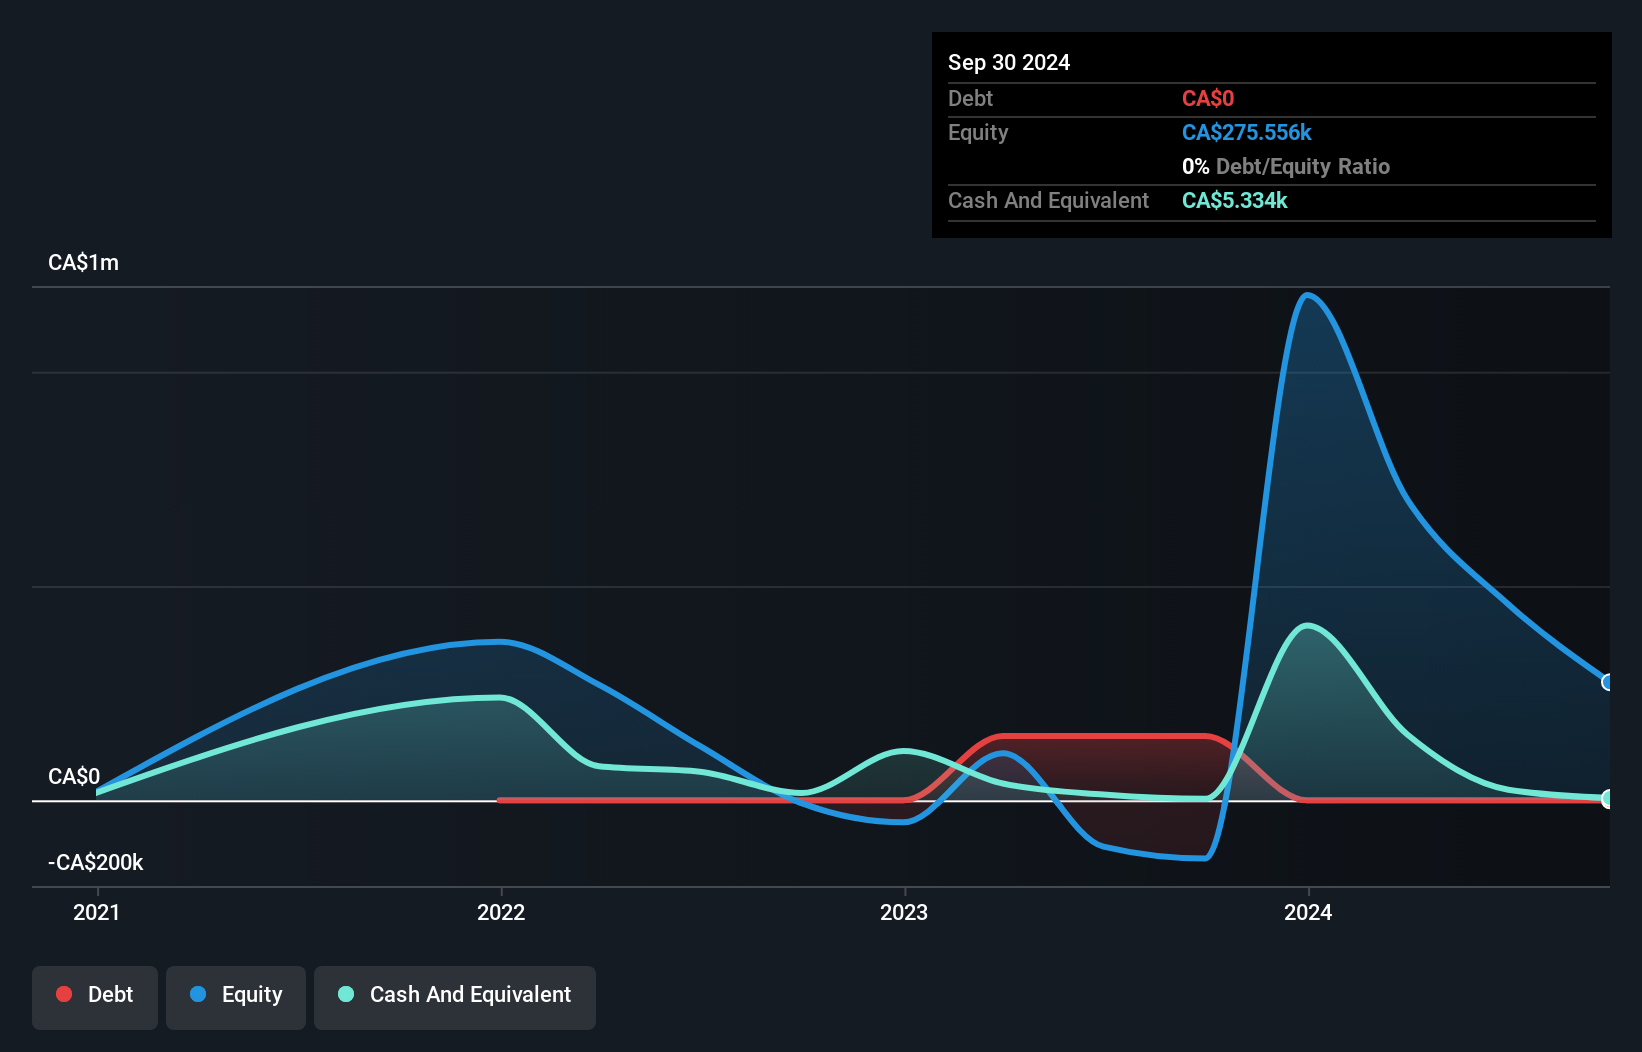Click the CA$275.556k equity value
The height and width of the screenshot is (1052, 1642).
point(1247,132)
